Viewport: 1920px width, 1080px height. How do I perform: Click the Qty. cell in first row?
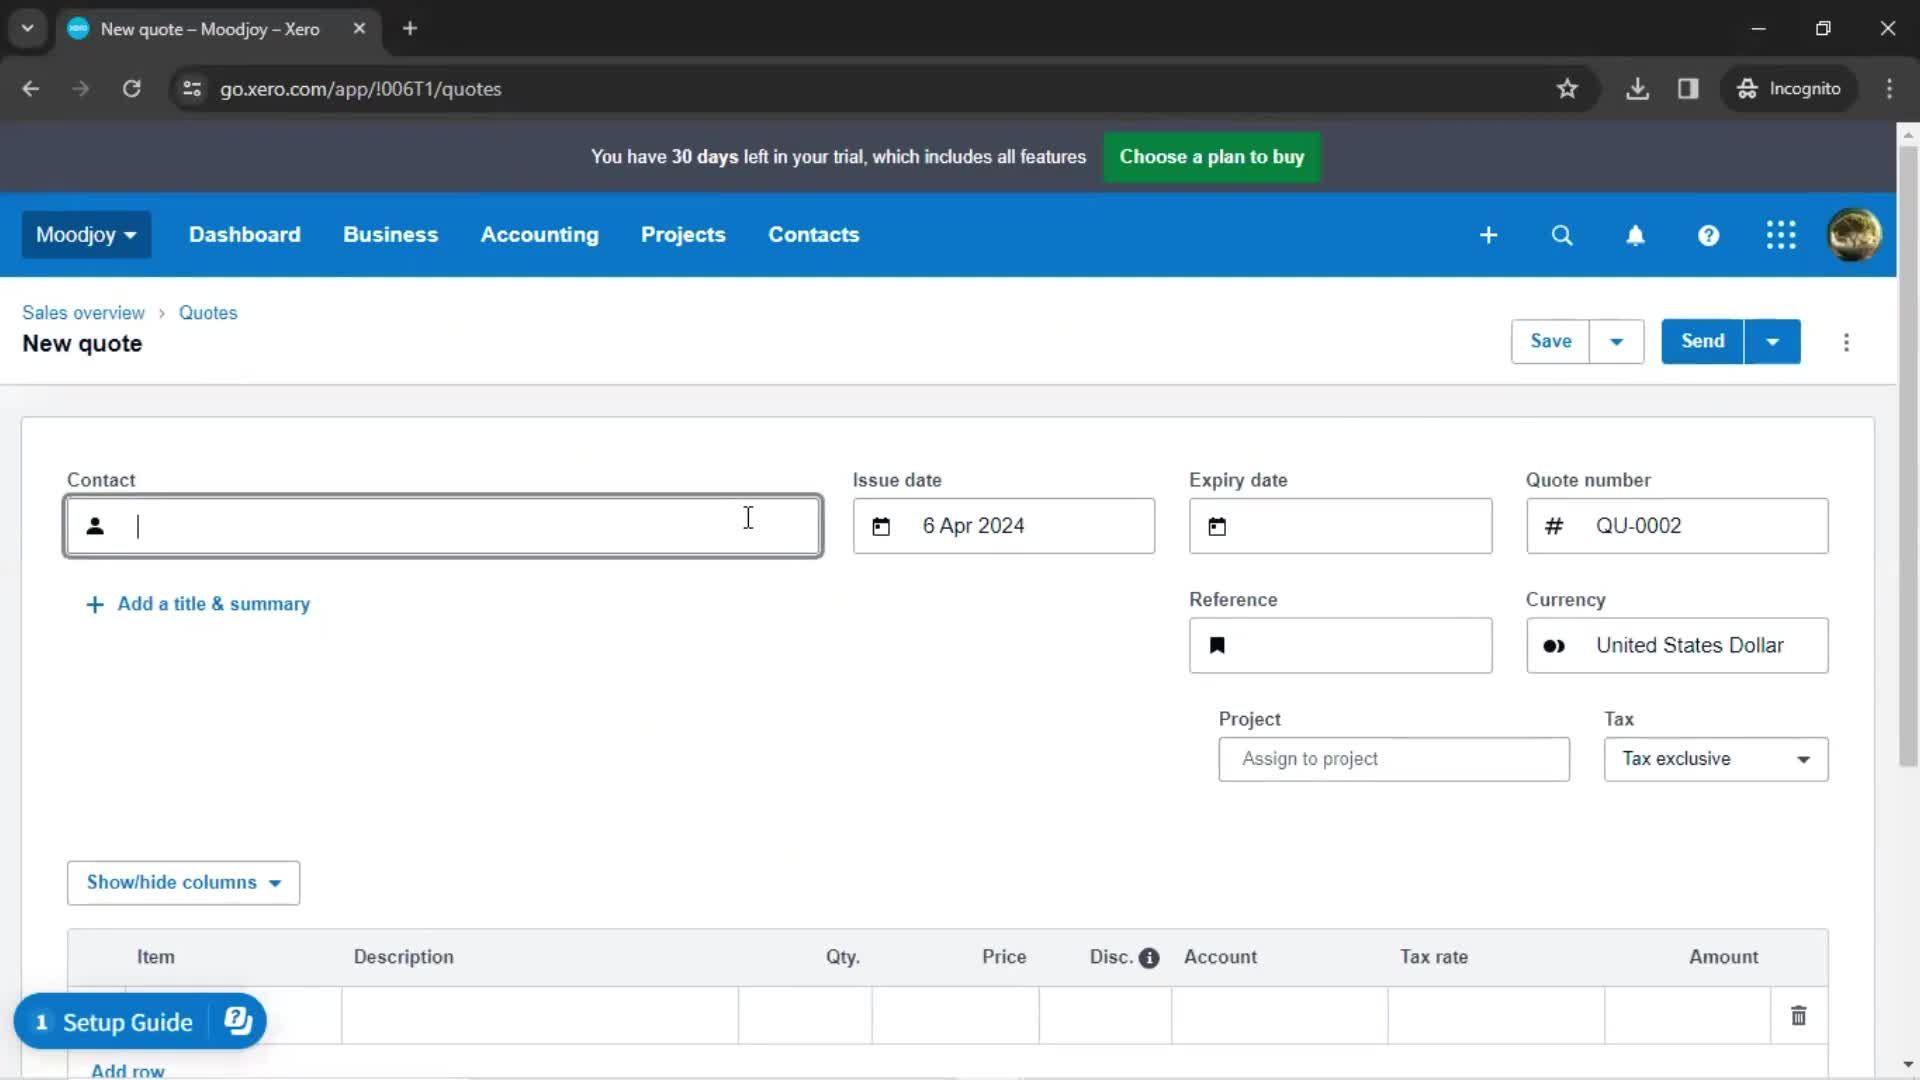(x=805, y=1016)
